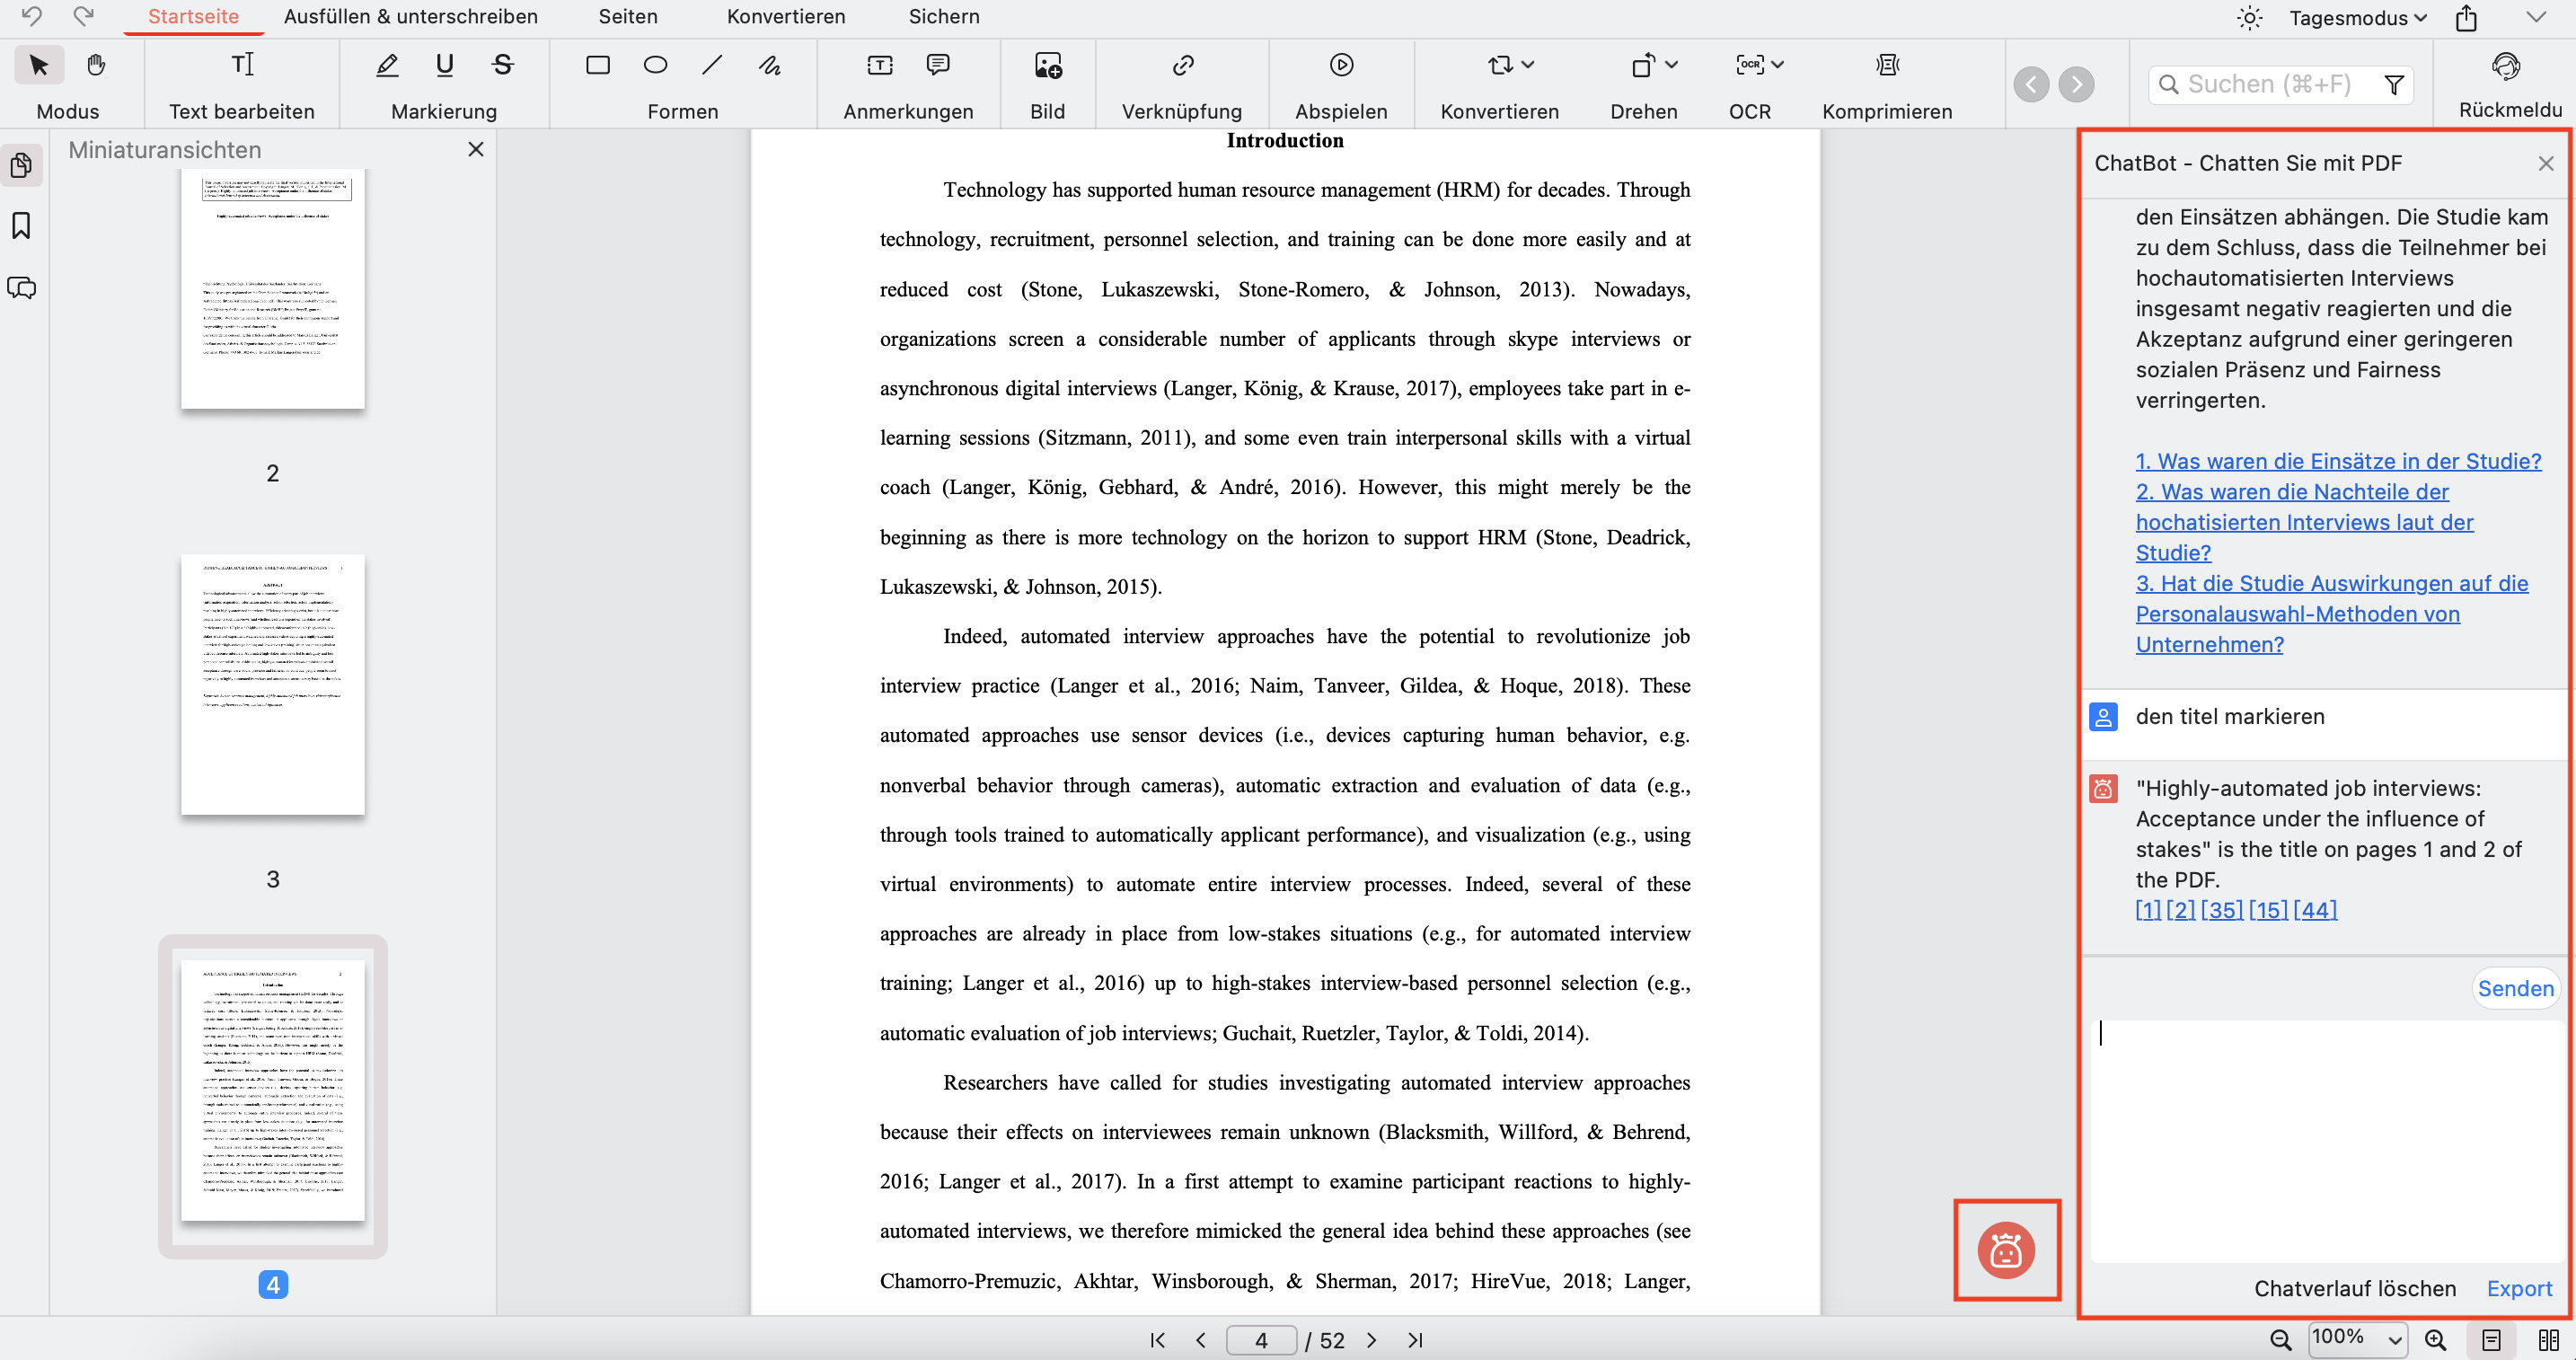Click the highlighter marking tool
Image resolution: width=2576 pixels, height=1360 pixels.
tap(387, 66)
